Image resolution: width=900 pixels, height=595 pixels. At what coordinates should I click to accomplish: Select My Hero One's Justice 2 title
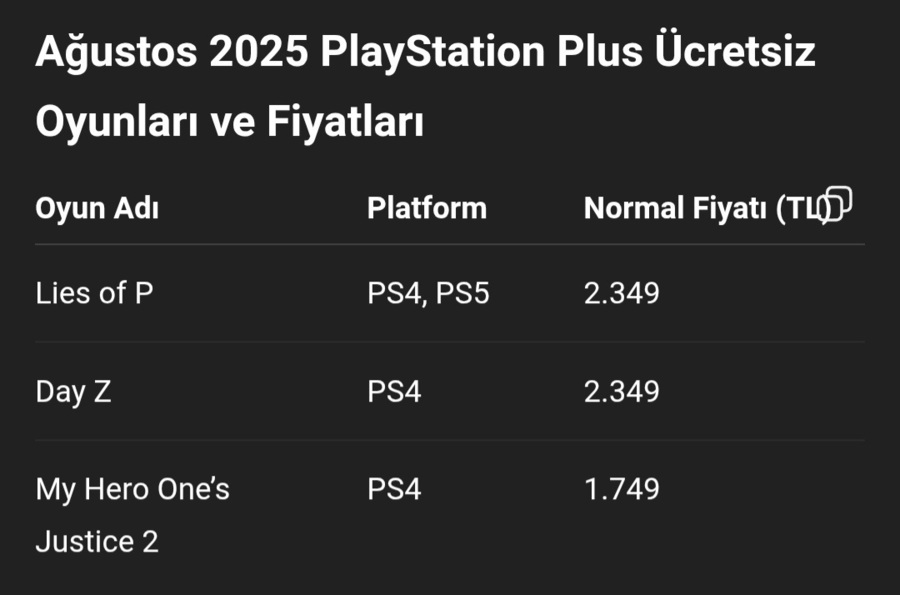pyautogui.click(x=133, y=515)
